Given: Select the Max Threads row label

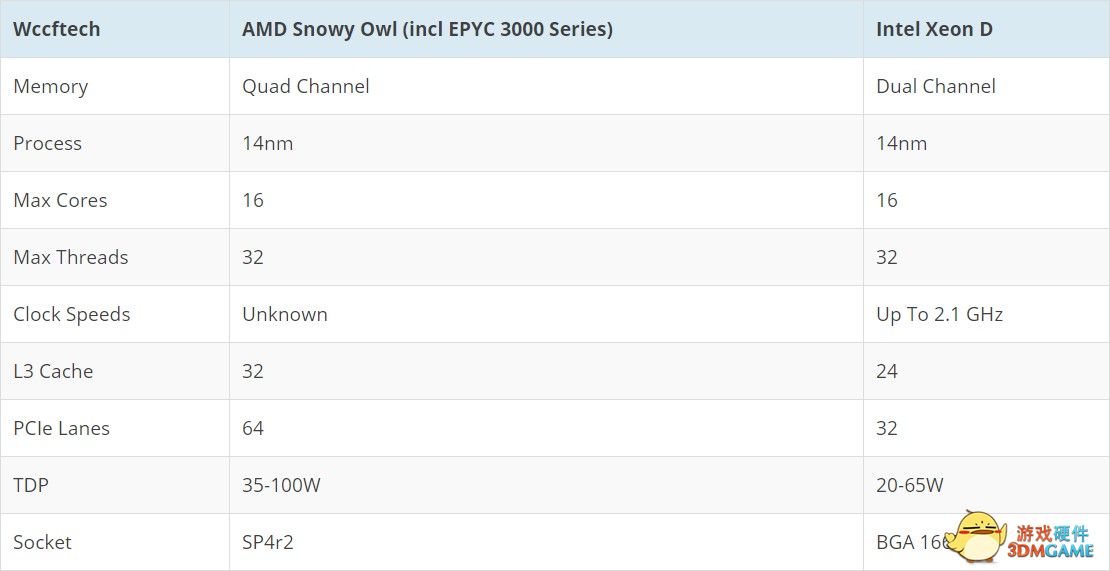Looking at the screenshot, I should [71, 257].
